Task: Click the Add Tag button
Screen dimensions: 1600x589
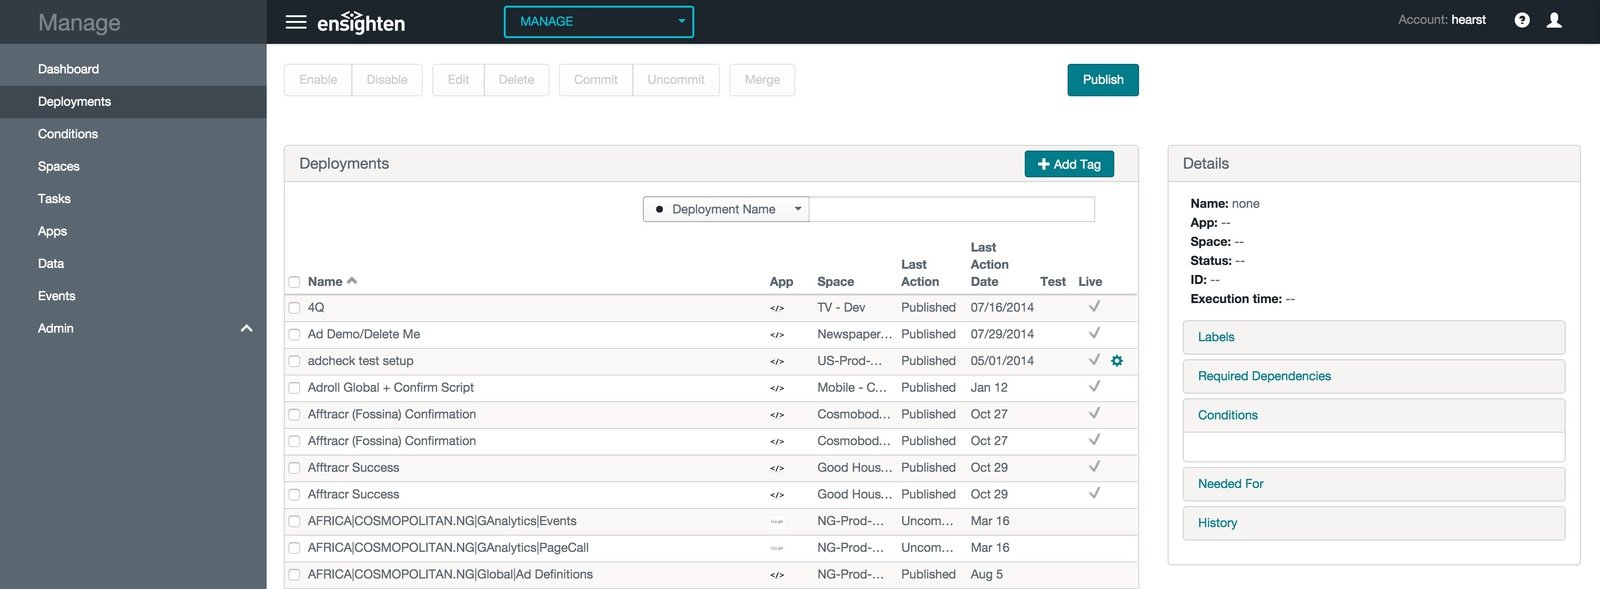Action: (x=1069, y=164)
